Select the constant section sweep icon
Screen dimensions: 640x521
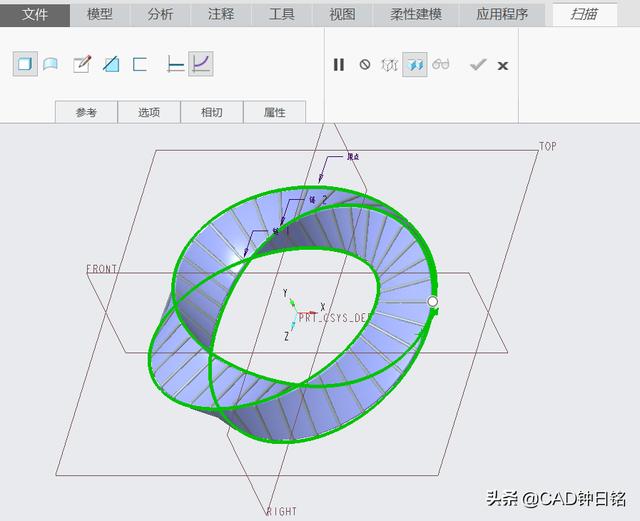(x=175, y=64)
